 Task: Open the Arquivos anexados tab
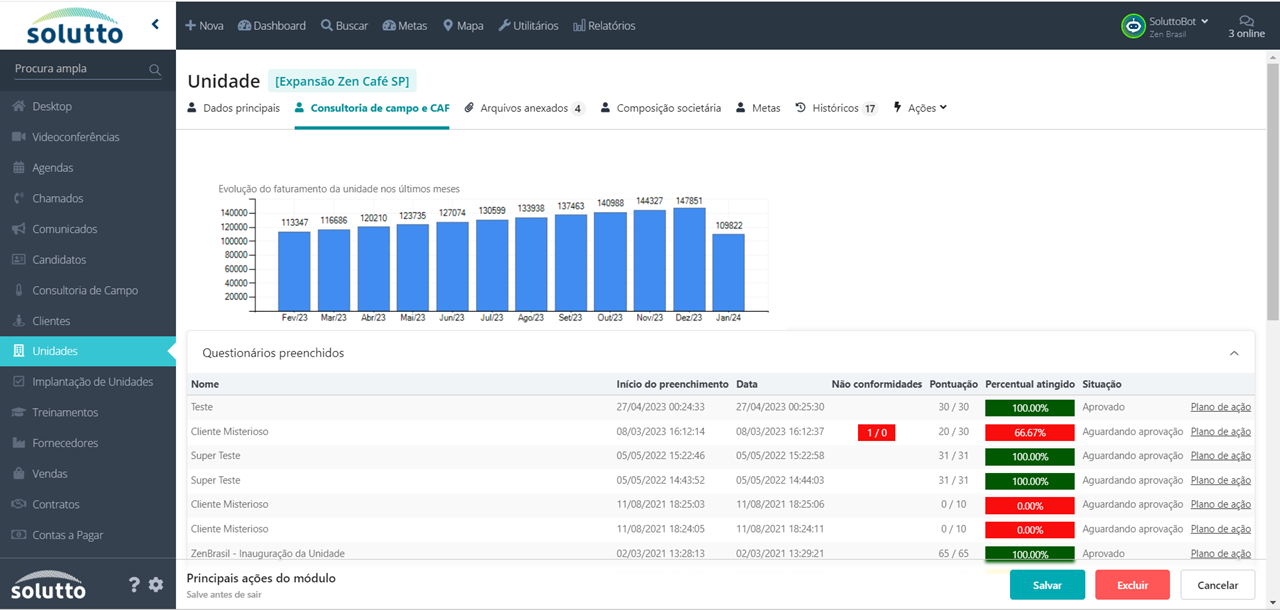(525, 108)
